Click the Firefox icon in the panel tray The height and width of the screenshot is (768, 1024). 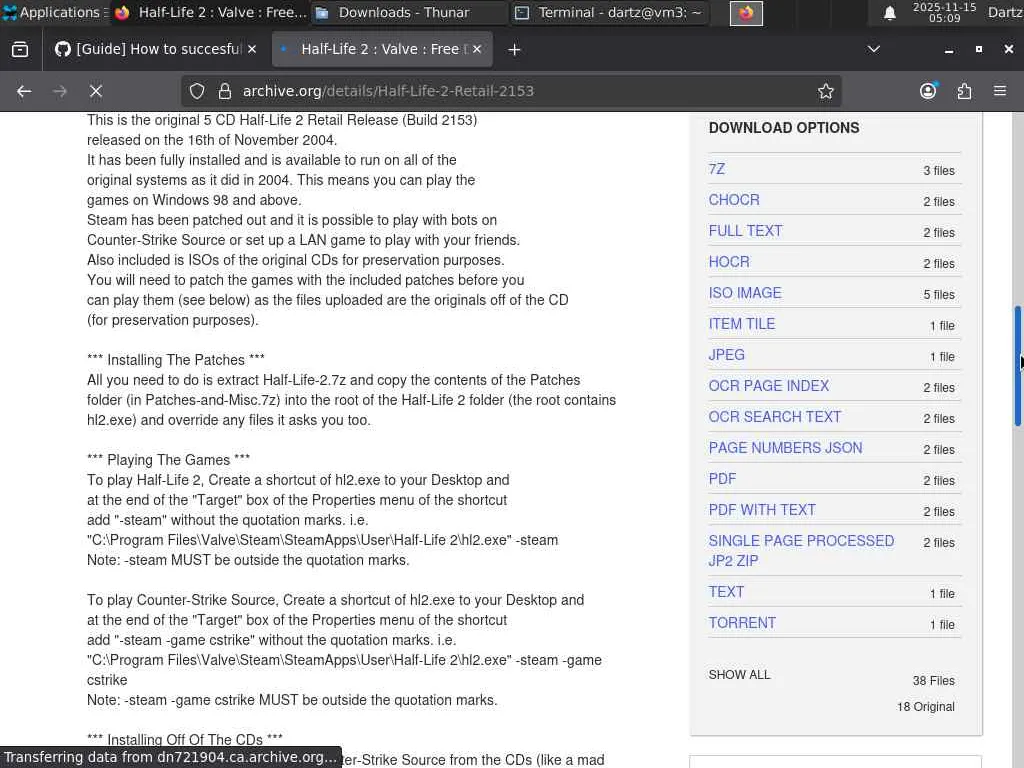pos(746,13)
